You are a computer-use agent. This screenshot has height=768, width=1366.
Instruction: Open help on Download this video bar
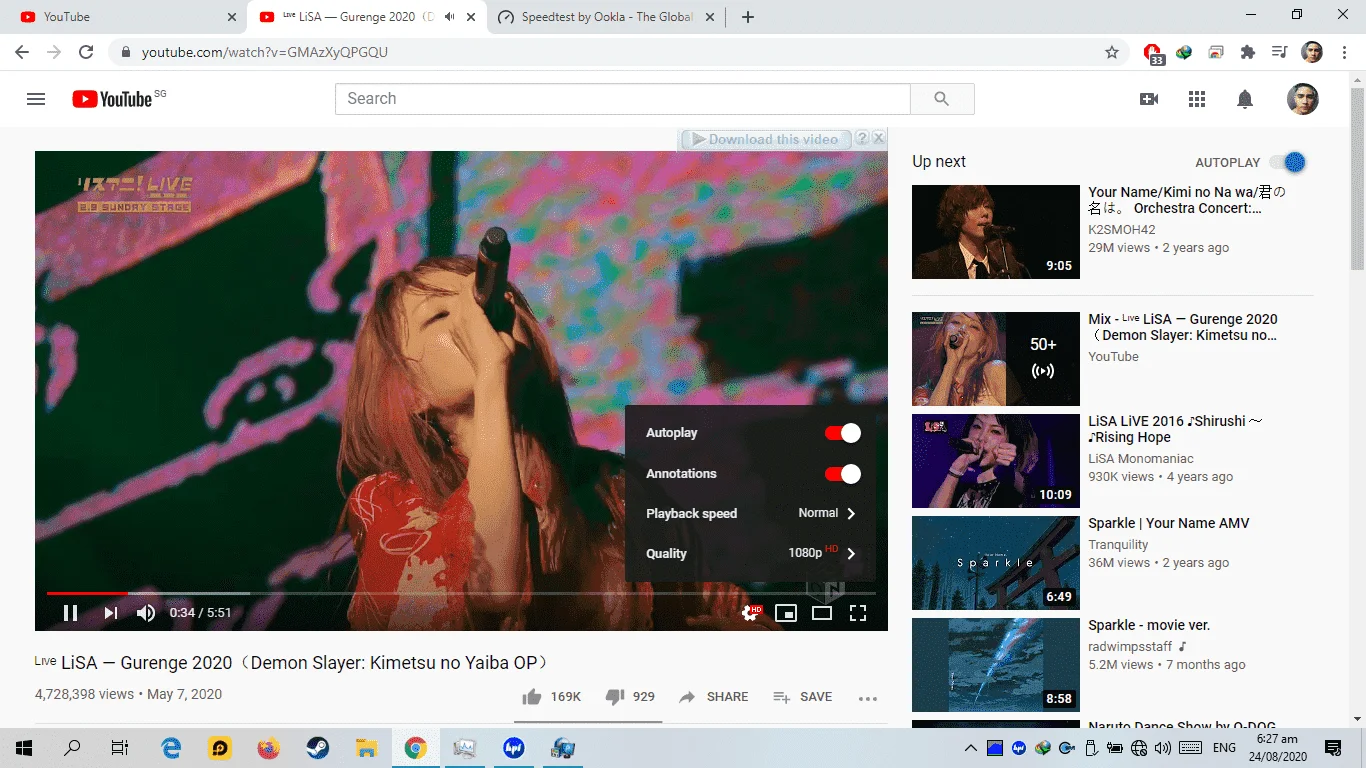[x=861, y=138]
